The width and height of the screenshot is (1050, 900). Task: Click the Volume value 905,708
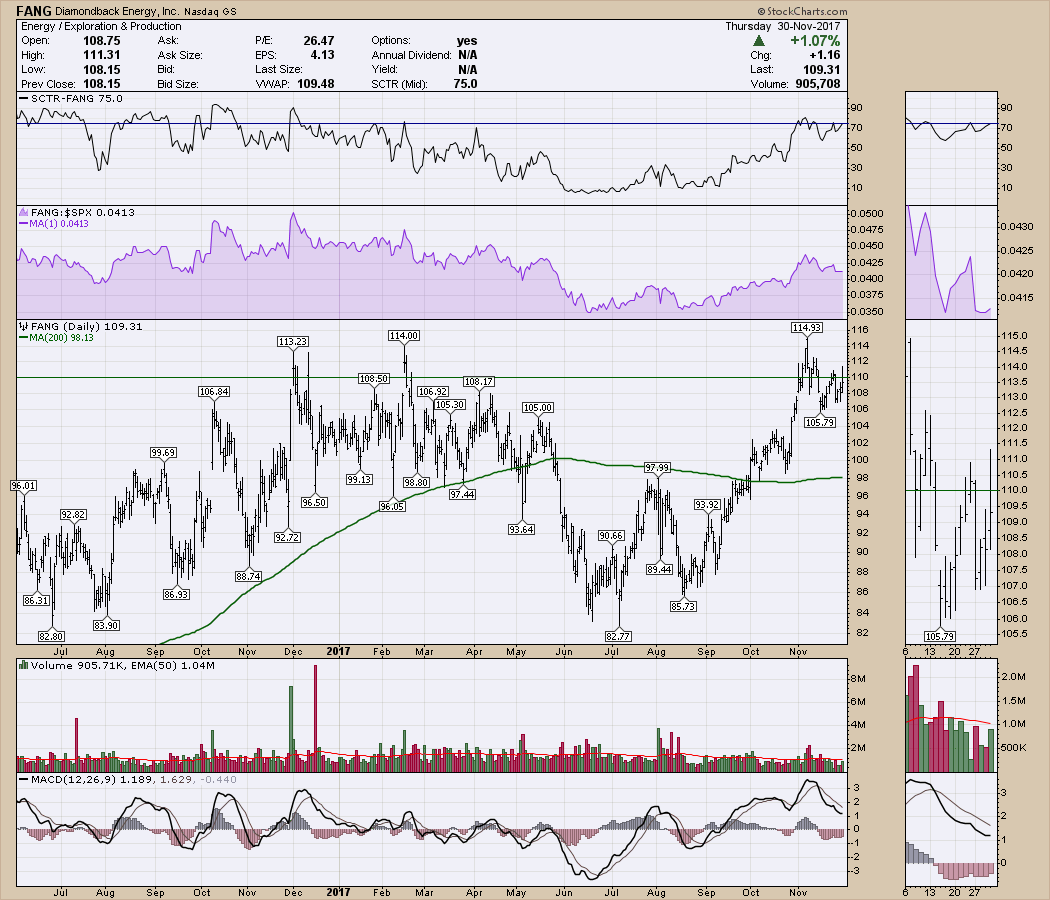[x=818, y=84]
